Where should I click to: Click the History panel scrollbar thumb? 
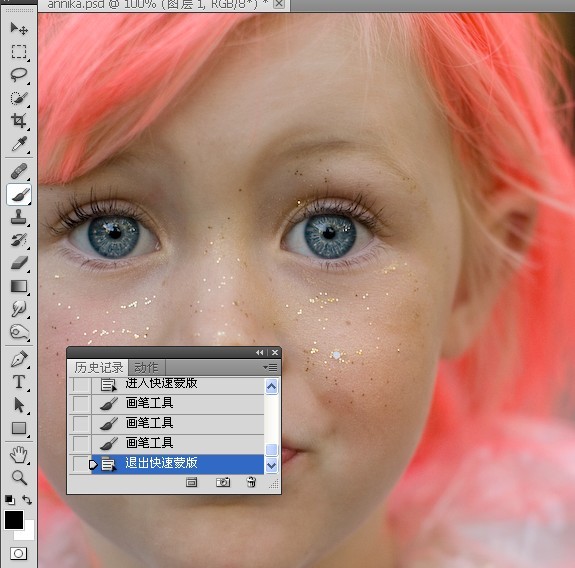(x=271, y=449)
